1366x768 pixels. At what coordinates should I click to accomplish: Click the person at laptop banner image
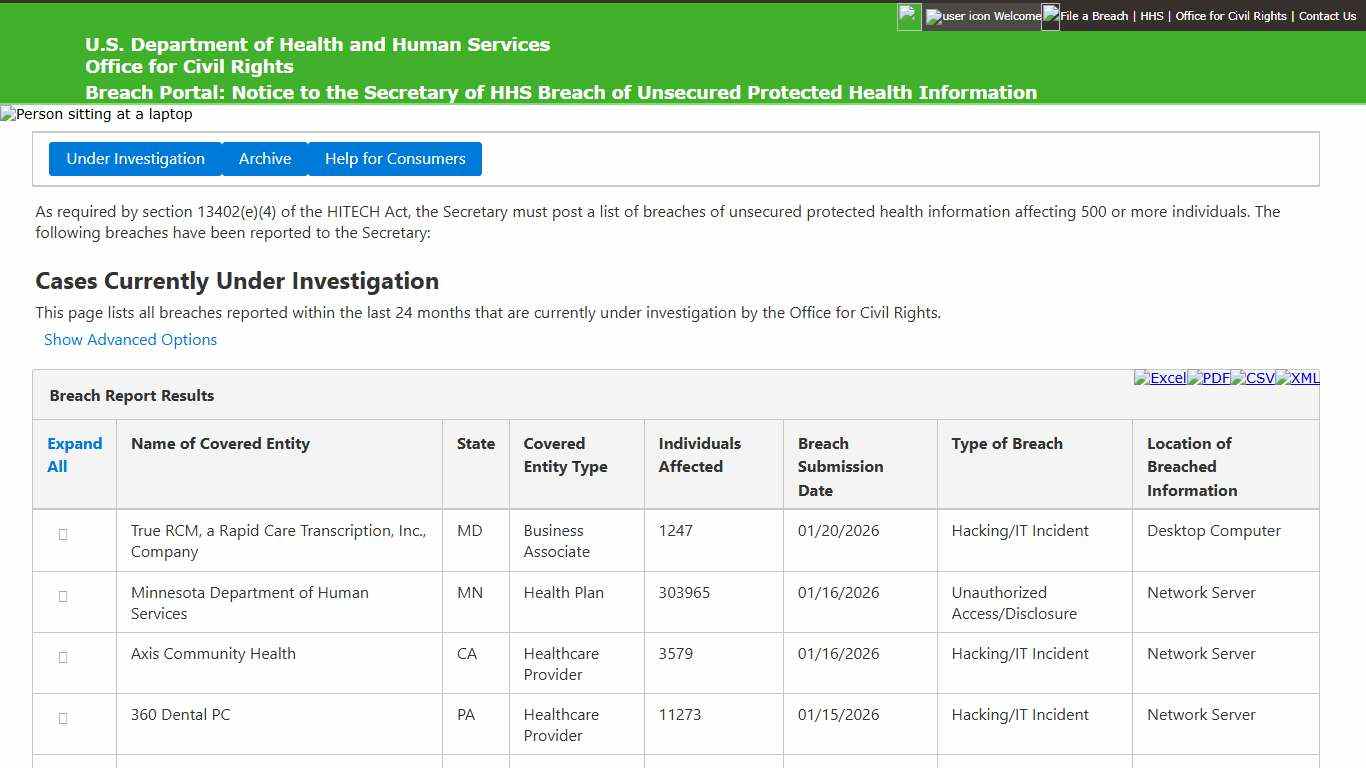95,114
